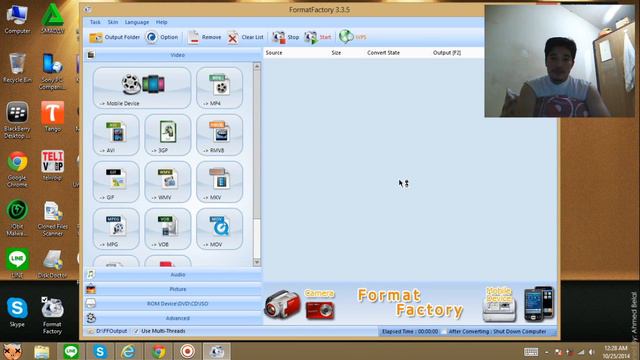Open the Language menu
640x360 pixels.
[x=137, y=22]
